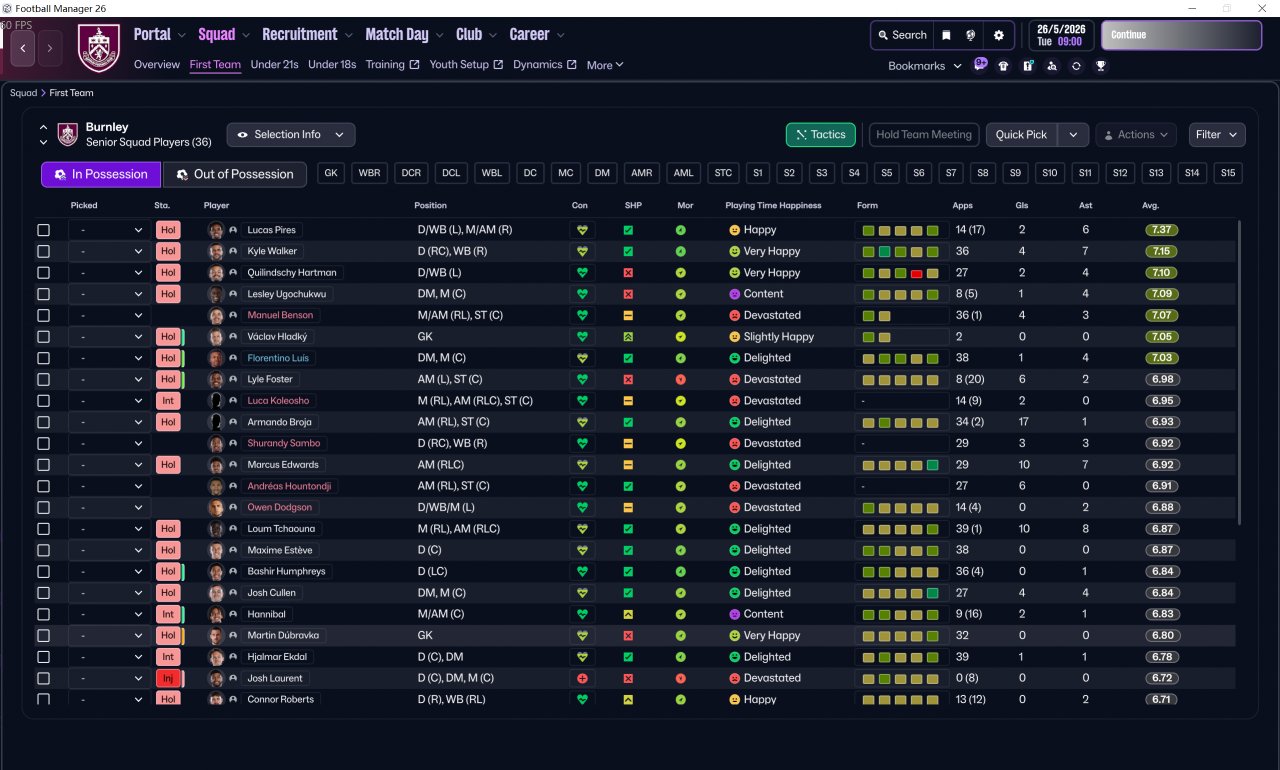Open Picked dropdown for Kyle Walker

point(109,252)
